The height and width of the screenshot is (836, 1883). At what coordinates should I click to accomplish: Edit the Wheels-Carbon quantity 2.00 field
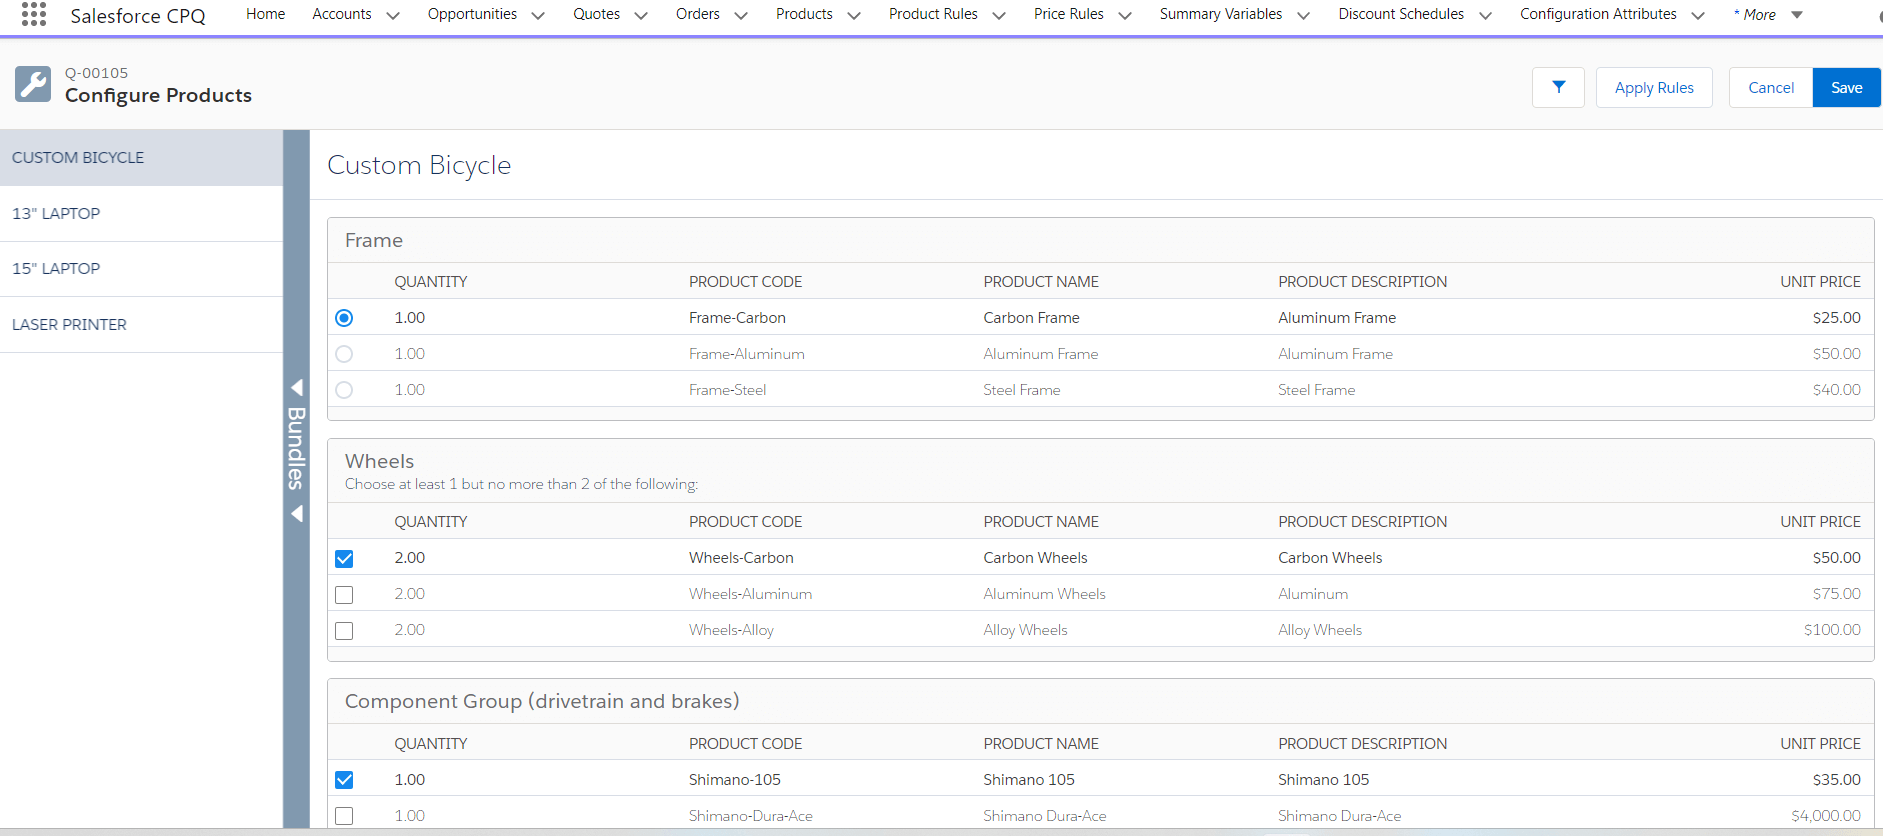410,558
